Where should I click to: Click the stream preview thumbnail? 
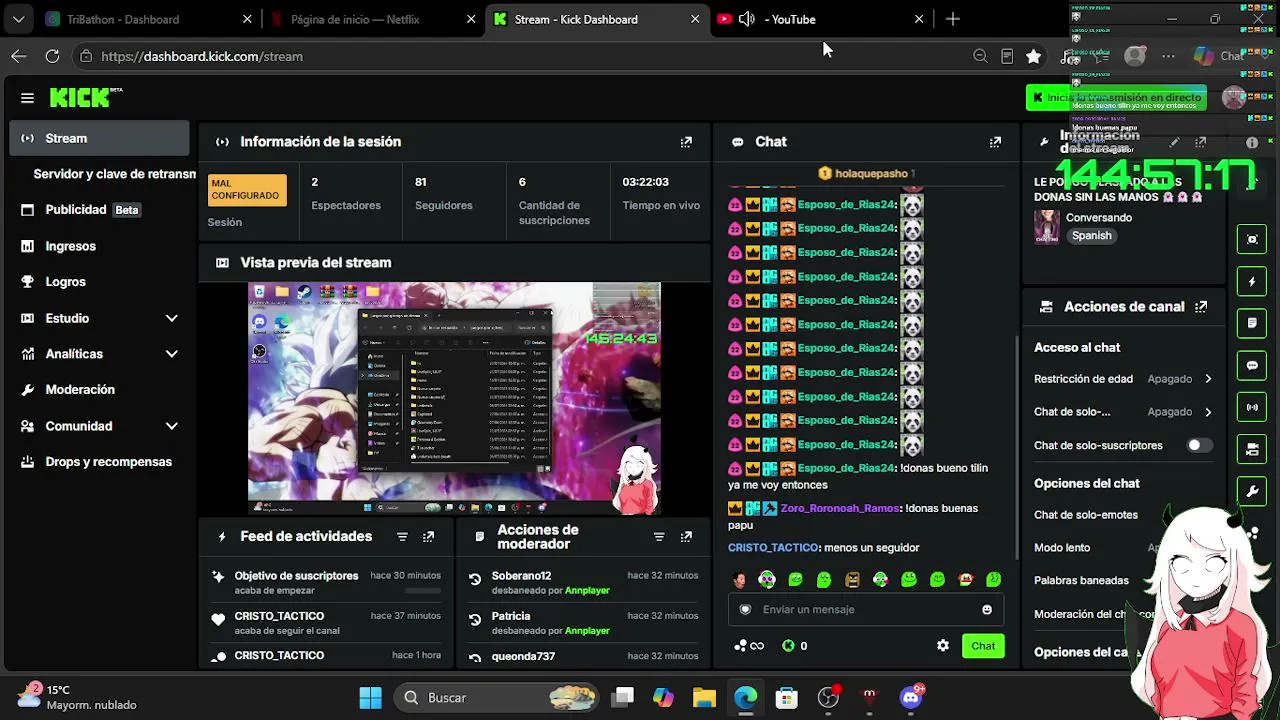pos(454,398)
